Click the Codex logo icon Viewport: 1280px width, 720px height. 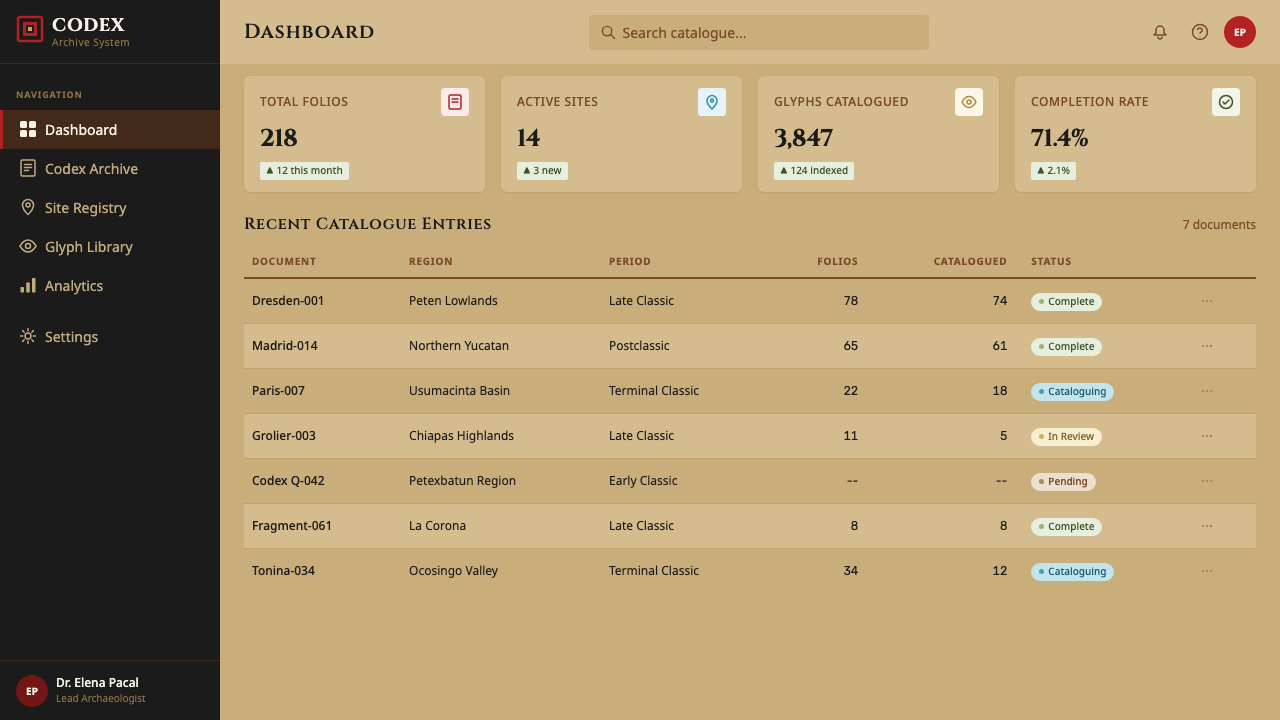tap(30, 29)
